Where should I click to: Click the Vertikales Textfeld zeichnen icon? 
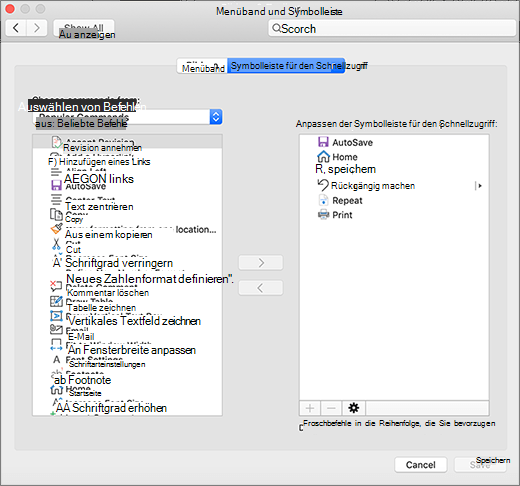56,315
